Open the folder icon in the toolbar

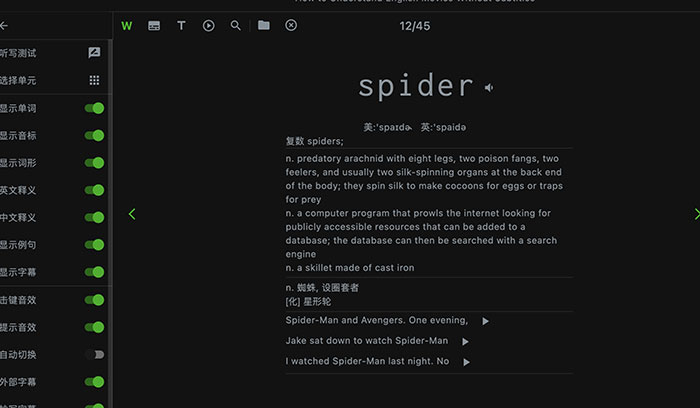[x=264, y=26]
